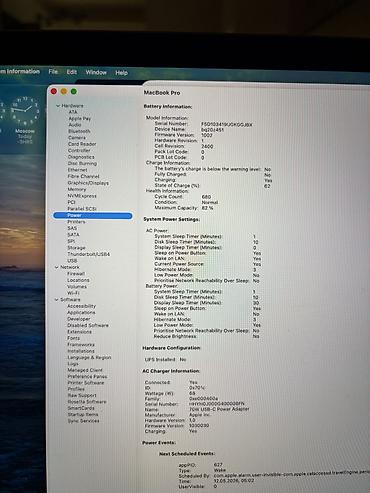Click the Cycle Count value 680
Screen dimensions: 370x493
(x=206, y=197)
